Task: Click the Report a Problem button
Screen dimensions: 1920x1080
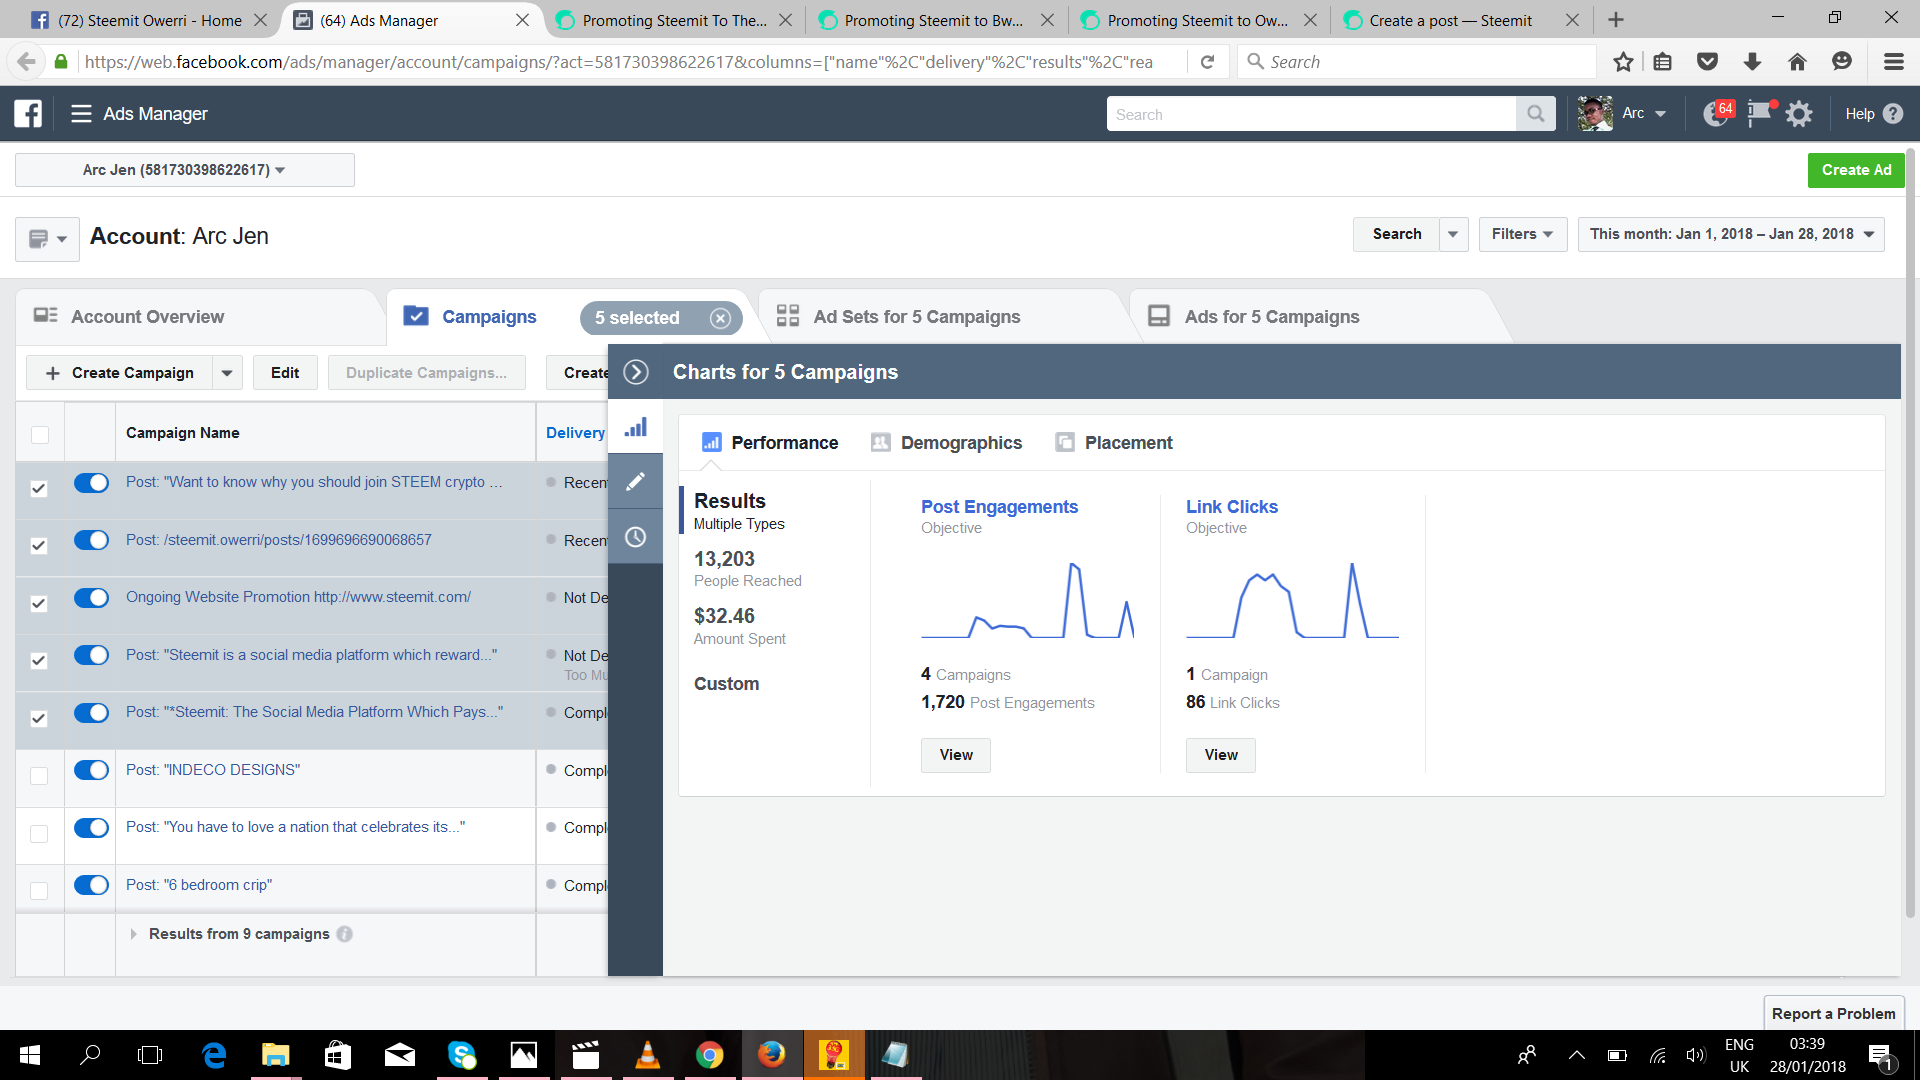Action: pyautogui.click(x=1833, y=1013)
